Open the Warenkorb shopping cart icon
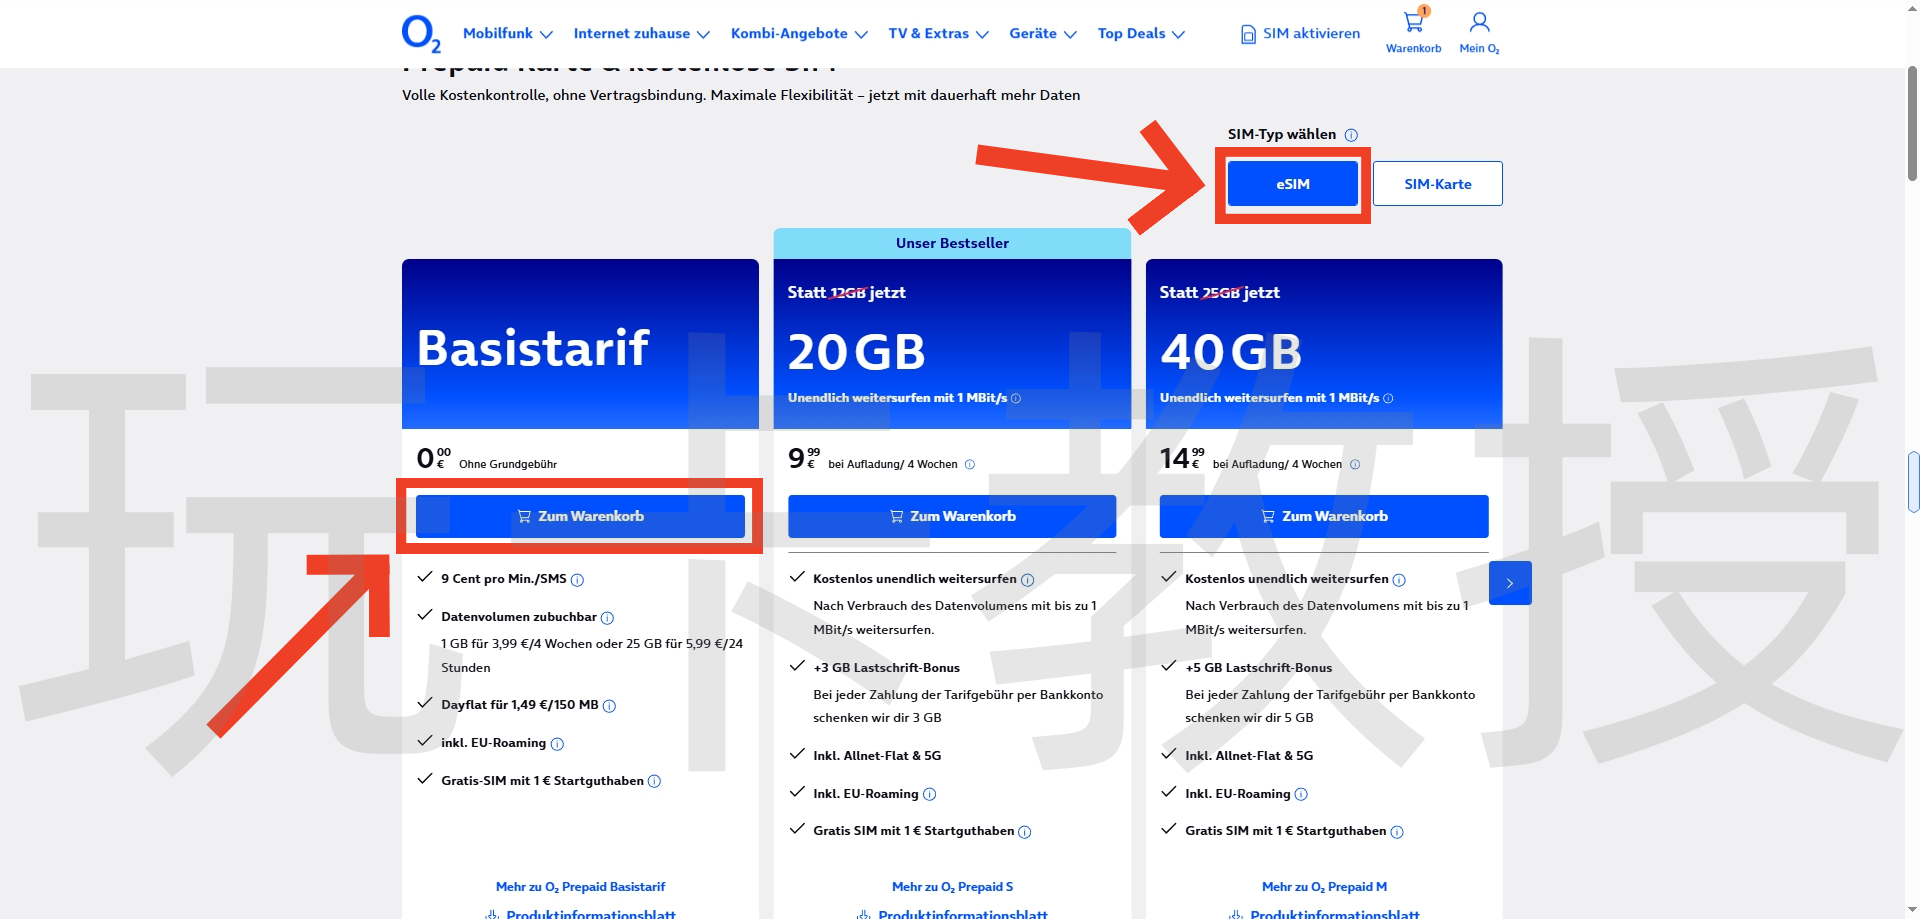Image resolution: width=1920 pixels, height=919 pixels. [1413, 24]
